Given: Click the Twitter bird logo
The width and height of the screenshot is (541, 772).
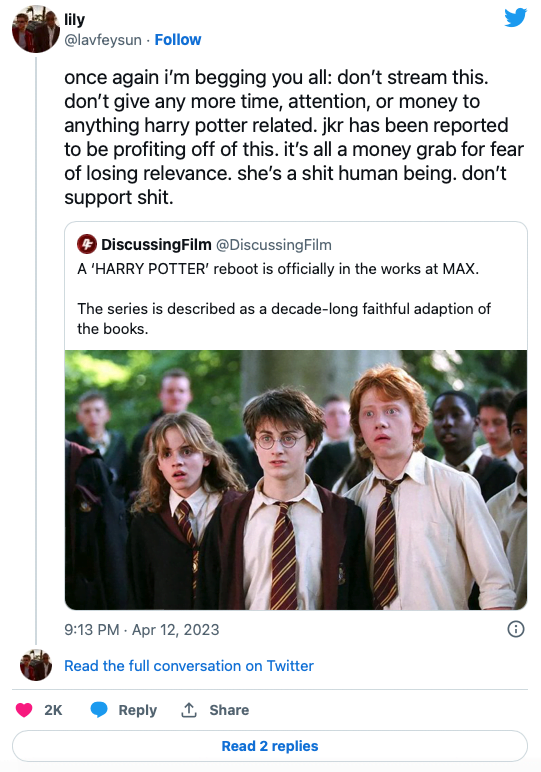Looking at the screenshot, I should click(515, 18).
